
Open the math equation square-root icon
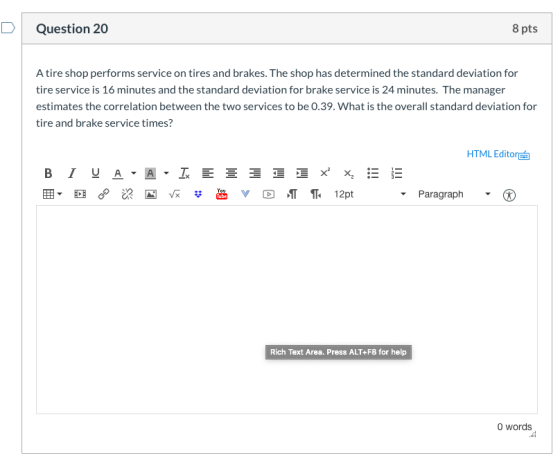tap(174, 194)
